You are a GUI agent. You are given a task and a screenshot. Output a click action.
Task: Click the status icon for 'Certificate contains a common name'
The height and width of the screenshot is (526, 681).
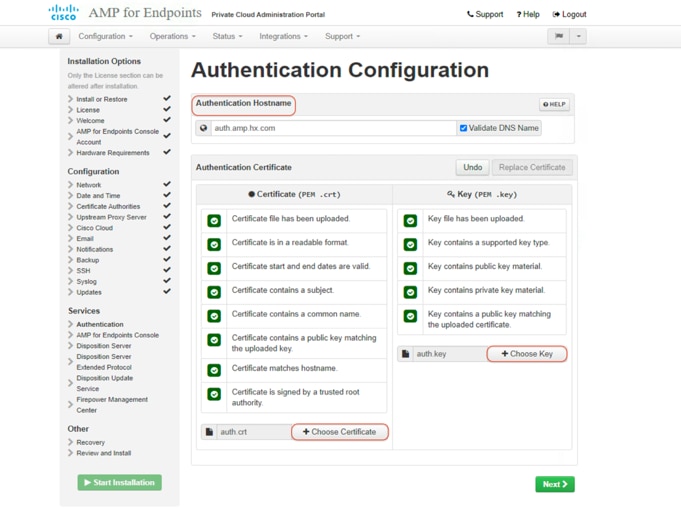tap(214, 316)
